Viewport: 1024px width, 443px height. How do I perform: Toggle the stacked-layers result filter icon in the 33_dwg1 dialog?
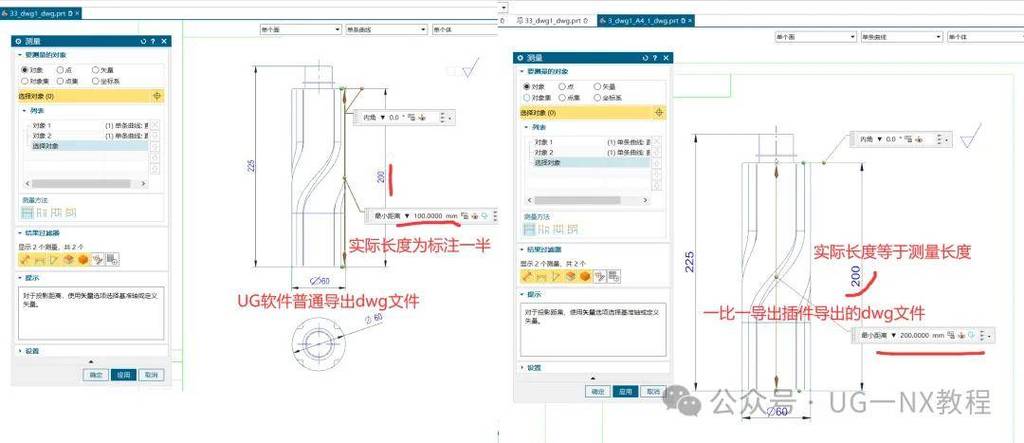click(x=69, y=259)
